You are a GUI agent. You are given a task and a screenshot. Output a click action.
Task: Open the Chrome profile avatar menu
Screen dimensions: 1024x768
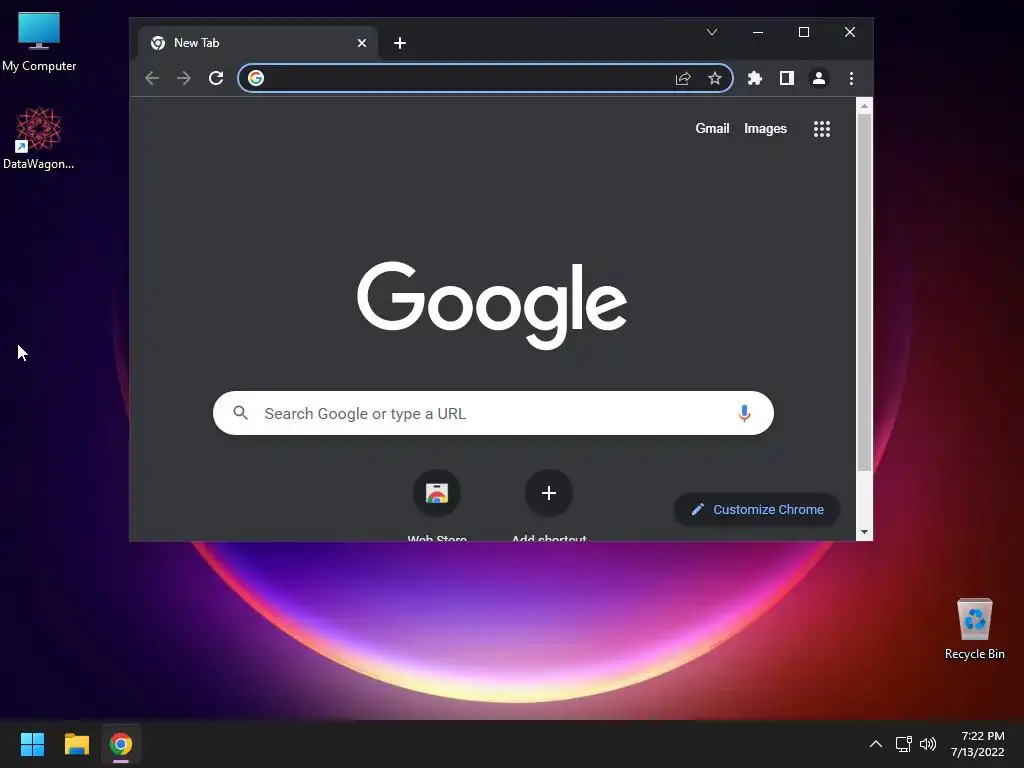pyautogui.click(x=819, y=78)
